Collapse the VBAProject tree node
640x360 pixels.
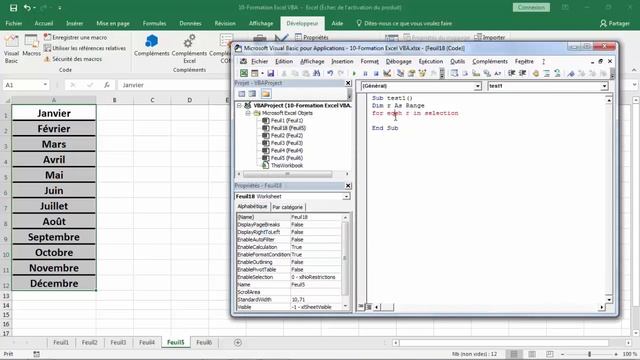click(240, 105)
